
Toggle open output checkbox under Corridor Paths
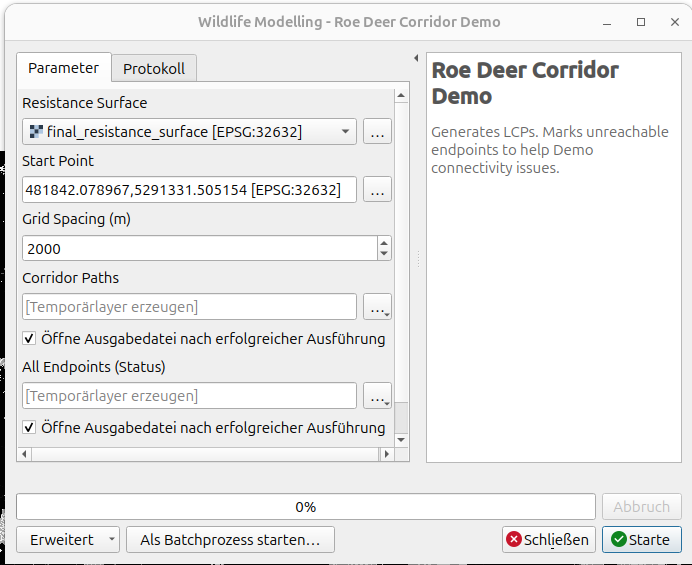tap(29, 339)
